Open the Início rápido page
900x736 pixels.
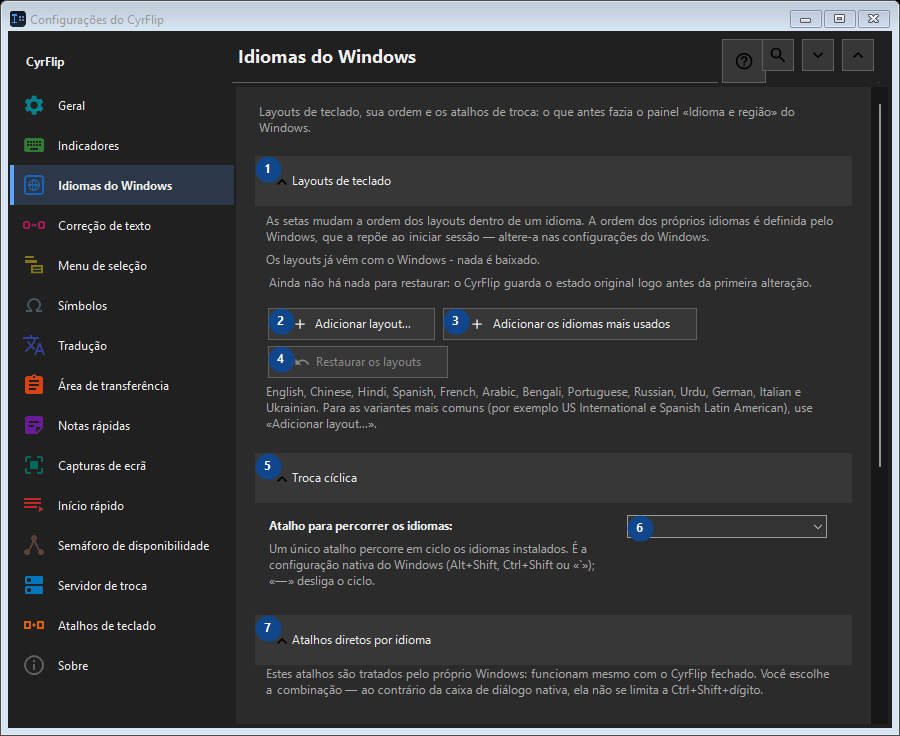click(122, 505)
